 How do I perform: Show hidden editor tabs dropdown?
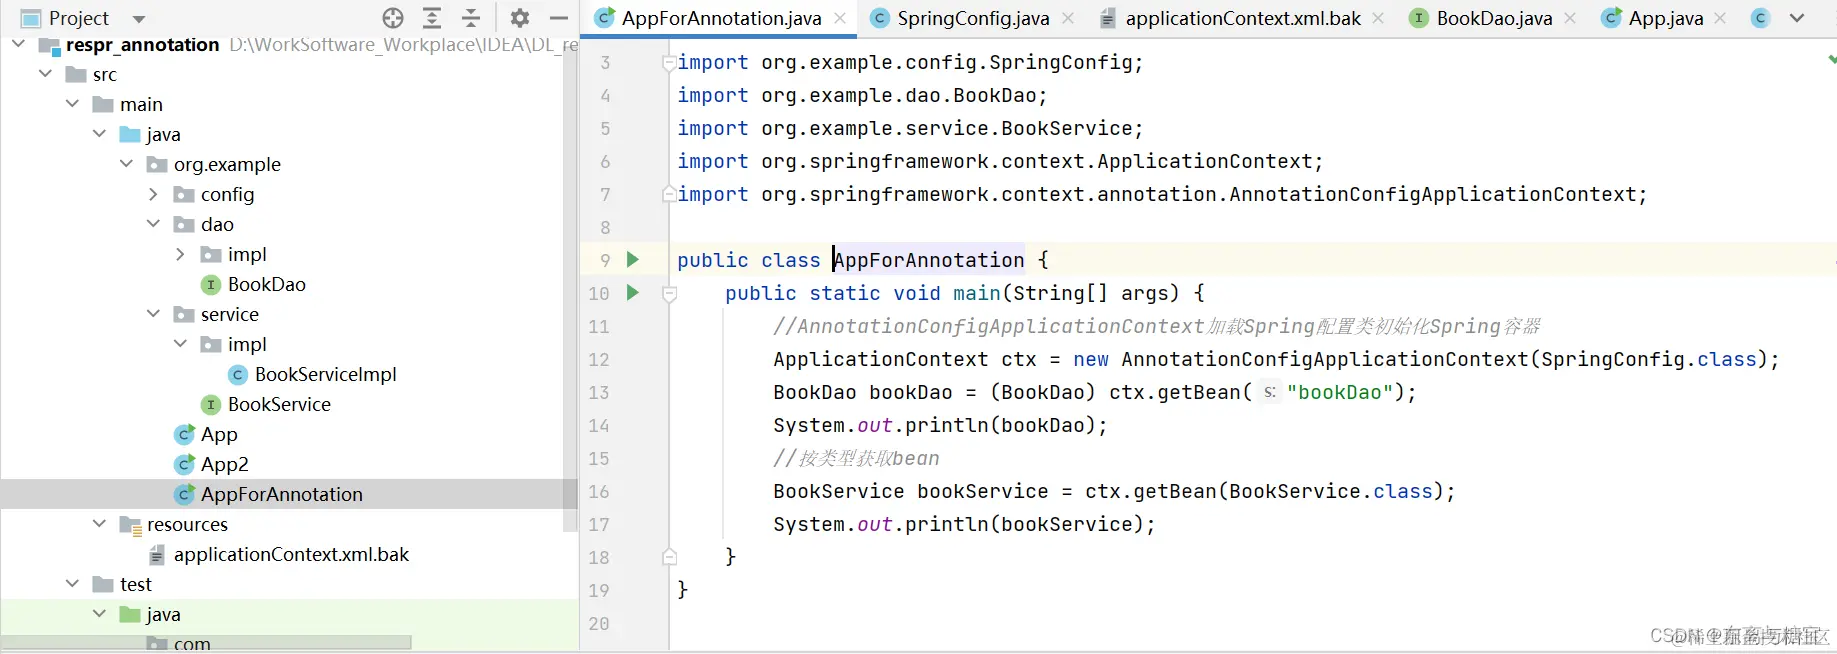1797,18
